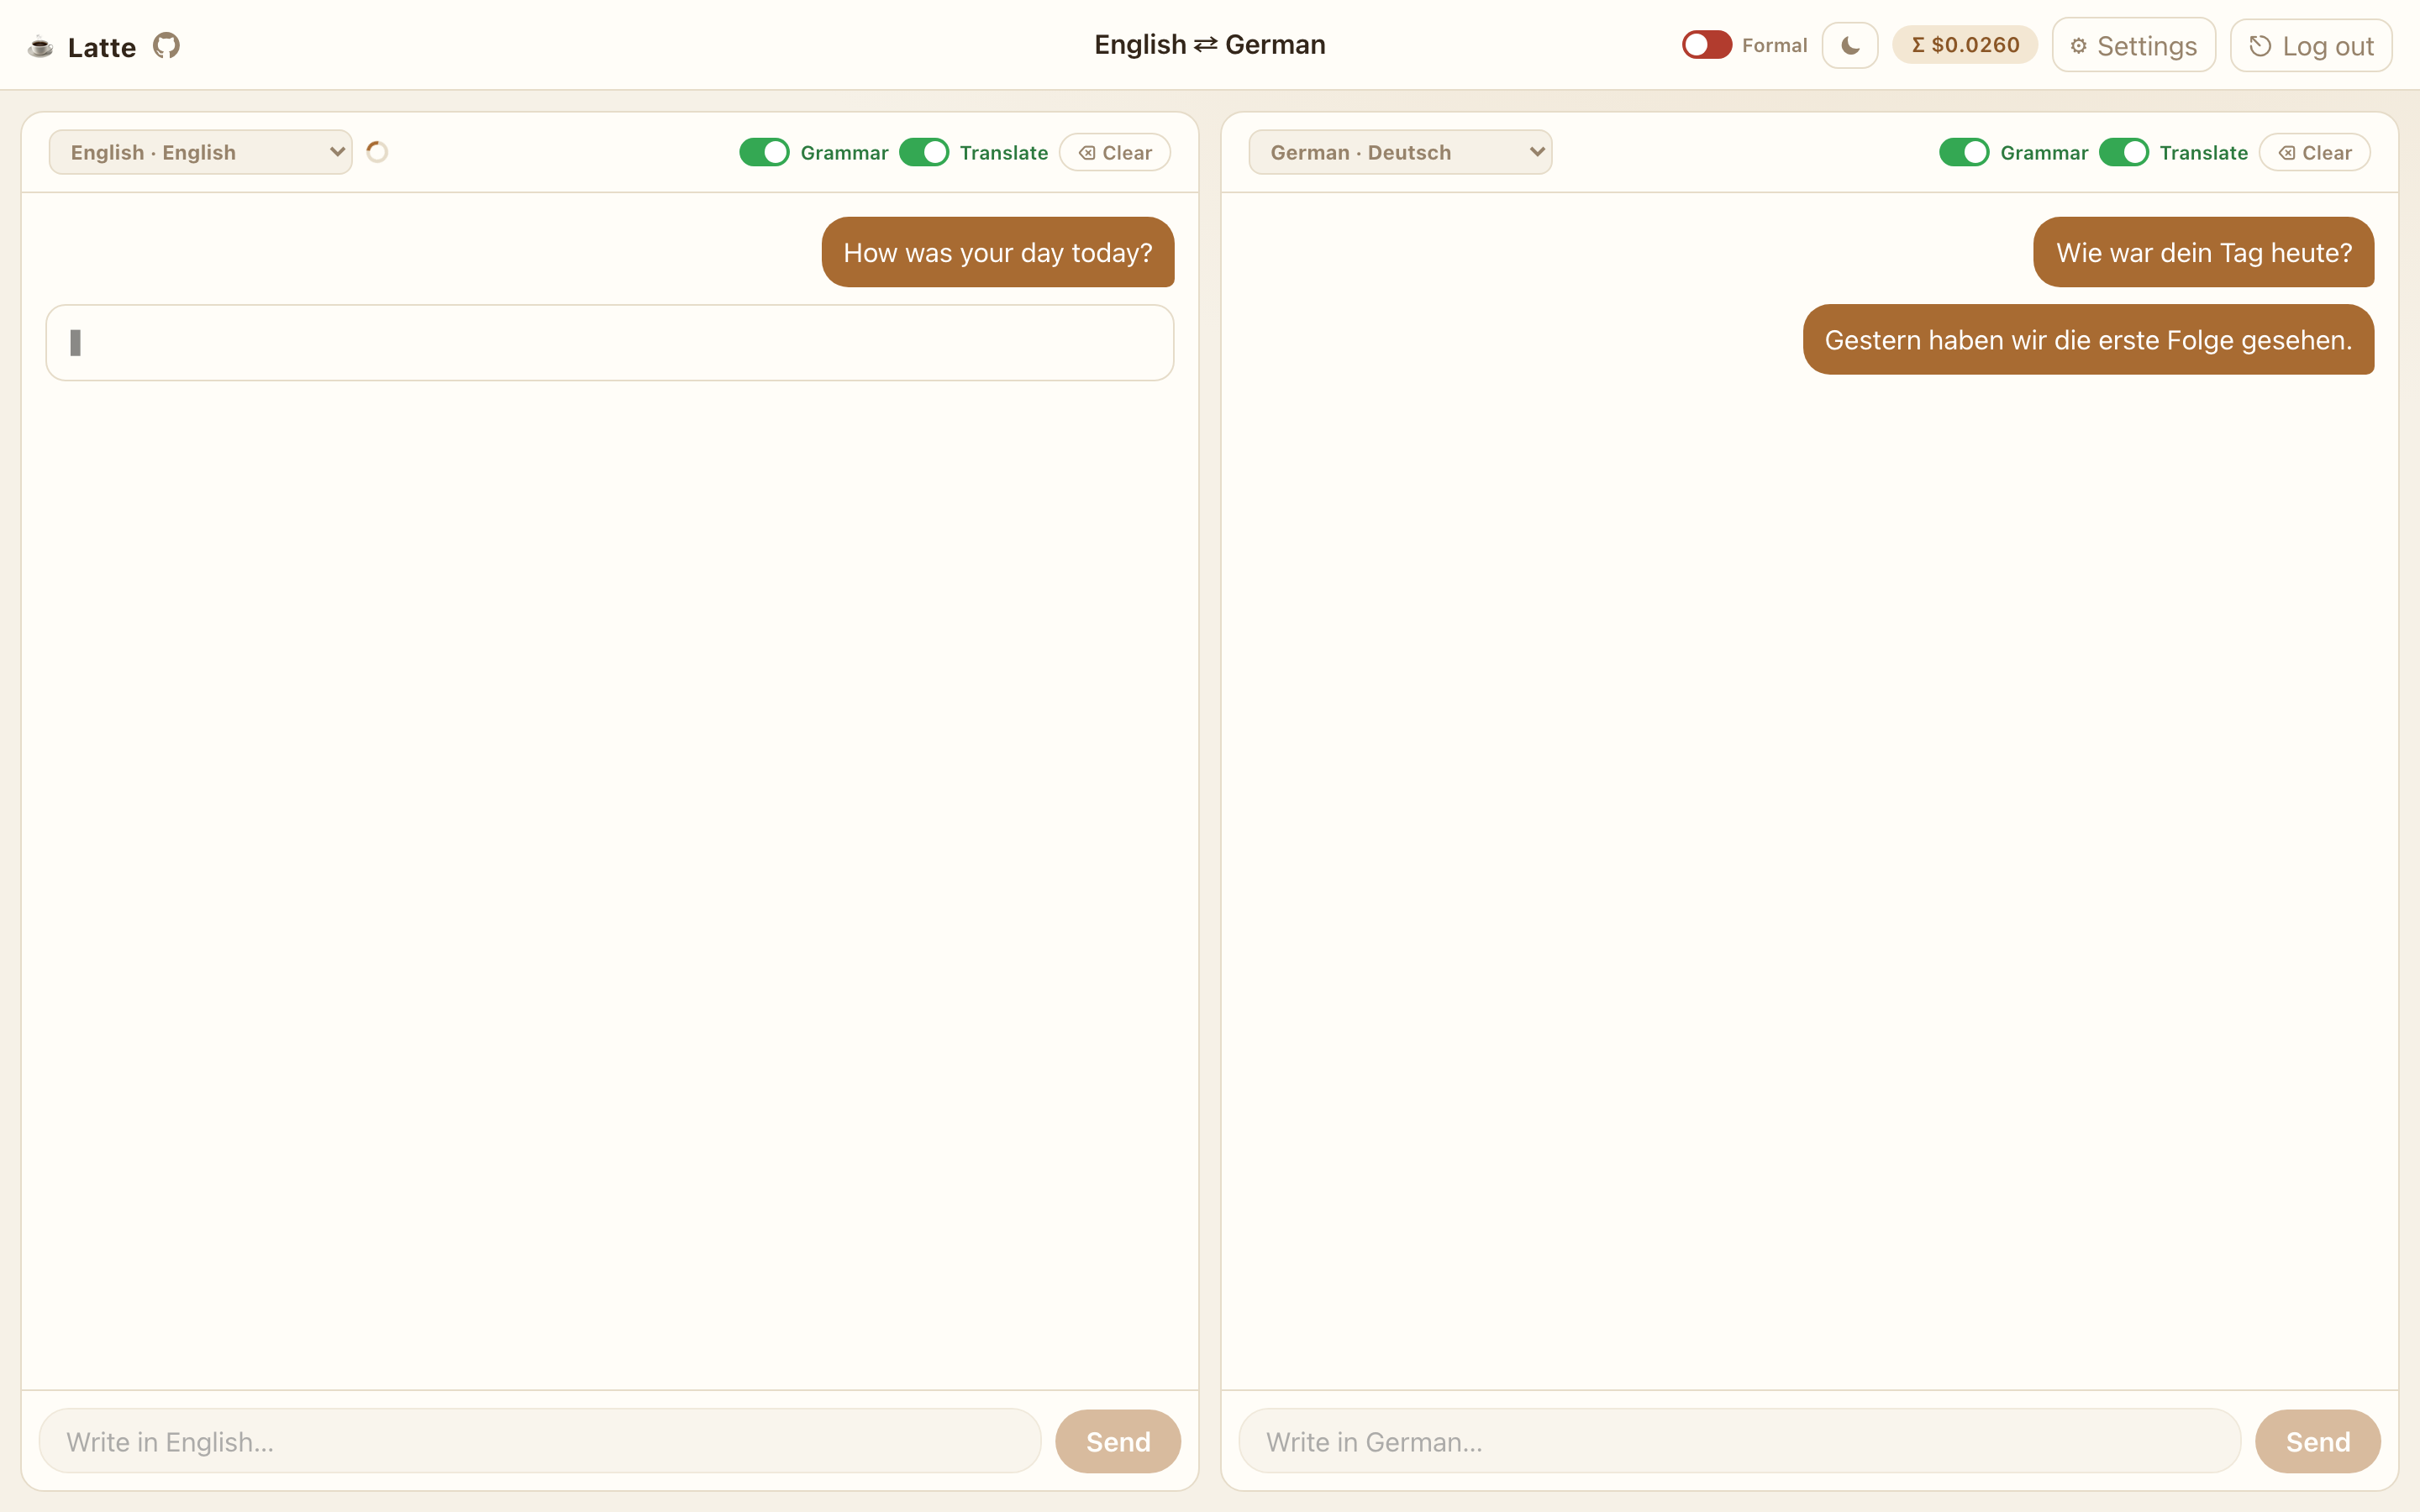Send the English message

[x=1118, y=1441]
